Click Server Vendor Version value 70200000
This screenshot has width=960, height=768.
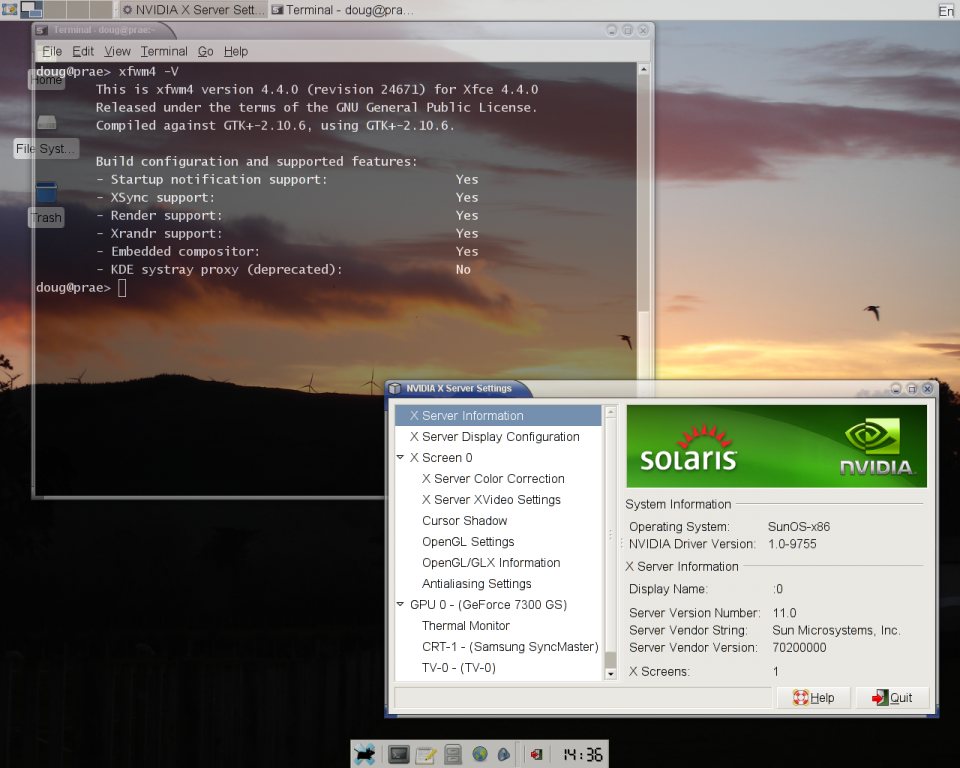(x=799, y=647)
